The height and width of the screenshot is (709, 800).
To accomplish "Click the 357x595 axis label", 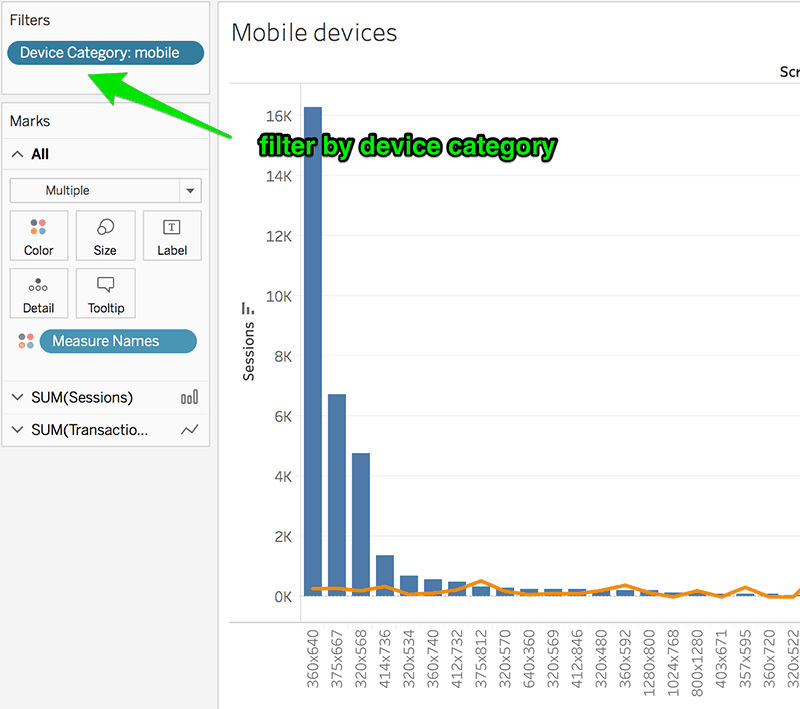I will point(745,659).
